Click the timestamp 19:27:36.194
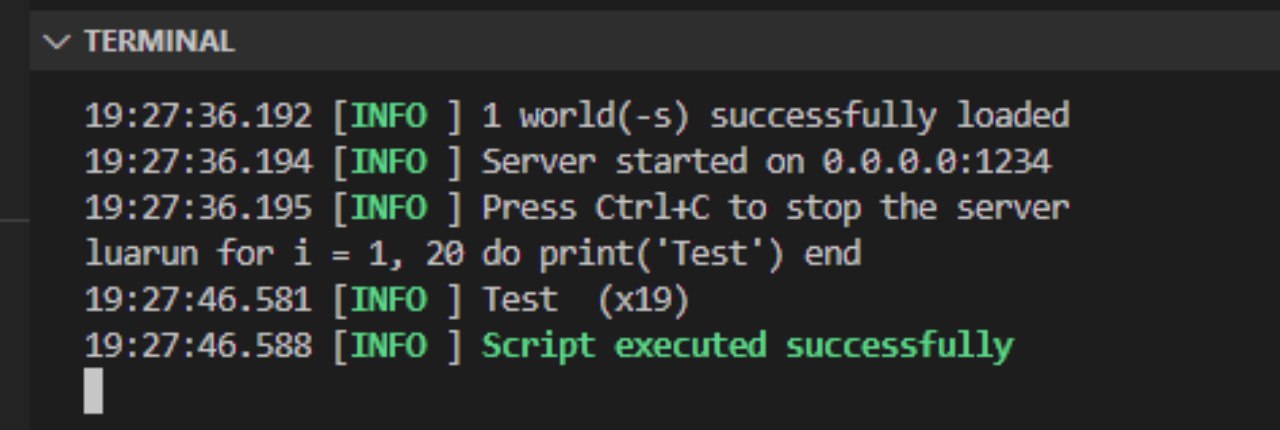 pyautogui.click(x=198, y=162)
